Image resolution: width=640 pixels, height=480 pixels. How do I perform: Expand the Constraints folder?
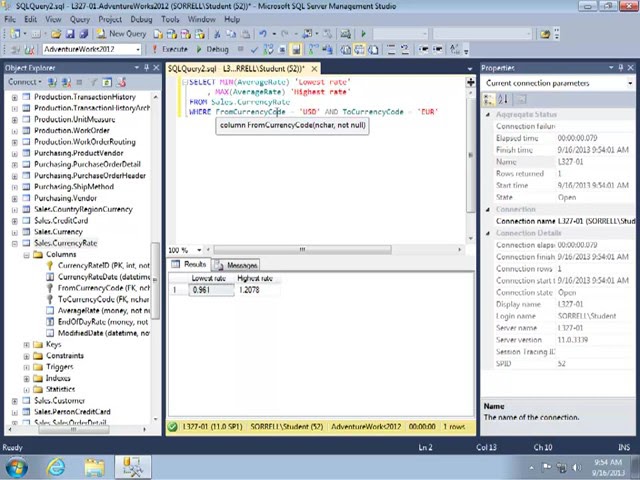pyautogui.click(x=27, y=356)
